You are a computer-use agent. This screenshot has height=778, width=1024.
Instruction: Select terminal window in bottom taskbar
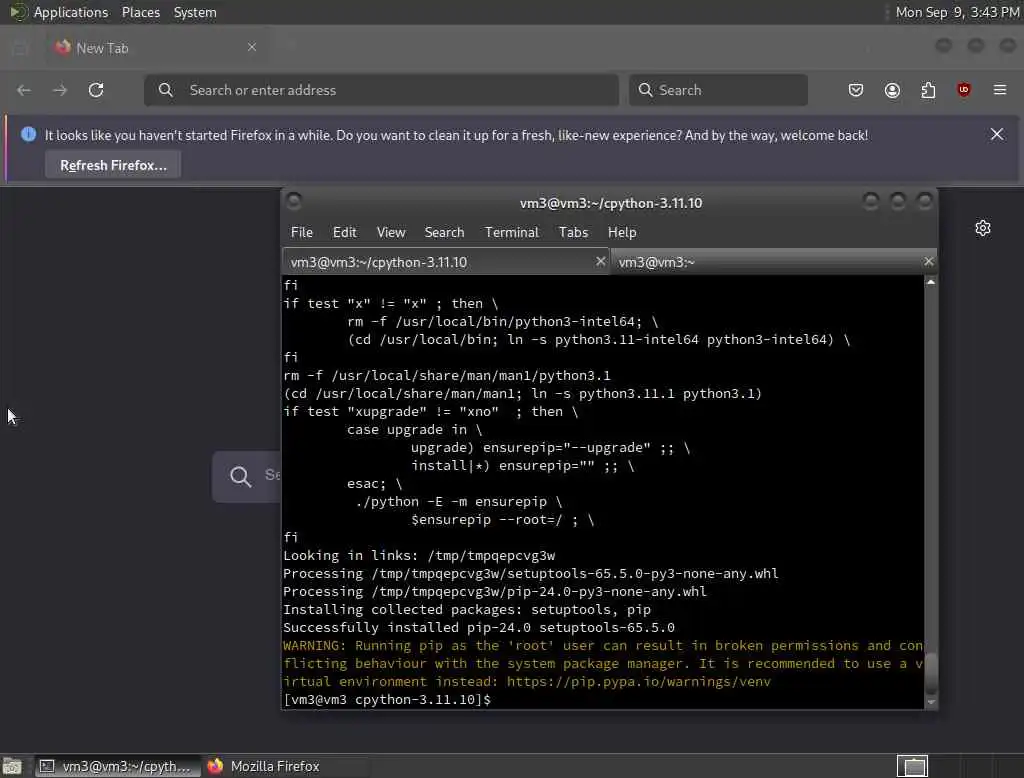coord(116,766)
